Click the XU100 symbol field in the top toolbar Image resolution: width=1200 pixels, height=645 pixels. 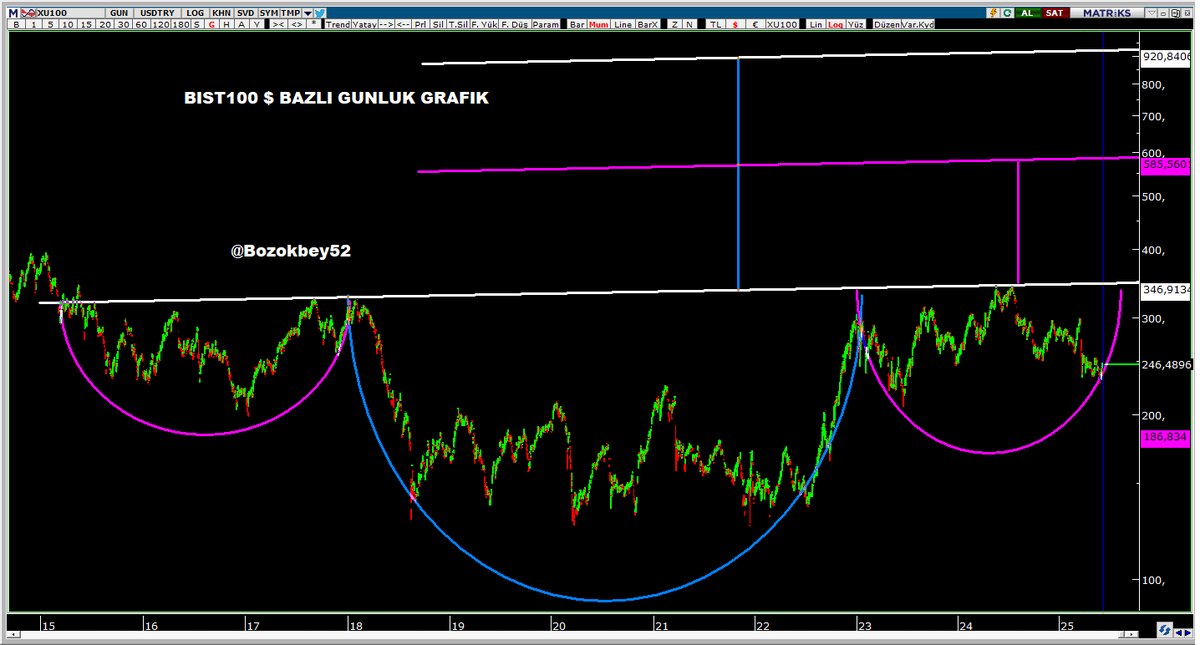point(70,13)
